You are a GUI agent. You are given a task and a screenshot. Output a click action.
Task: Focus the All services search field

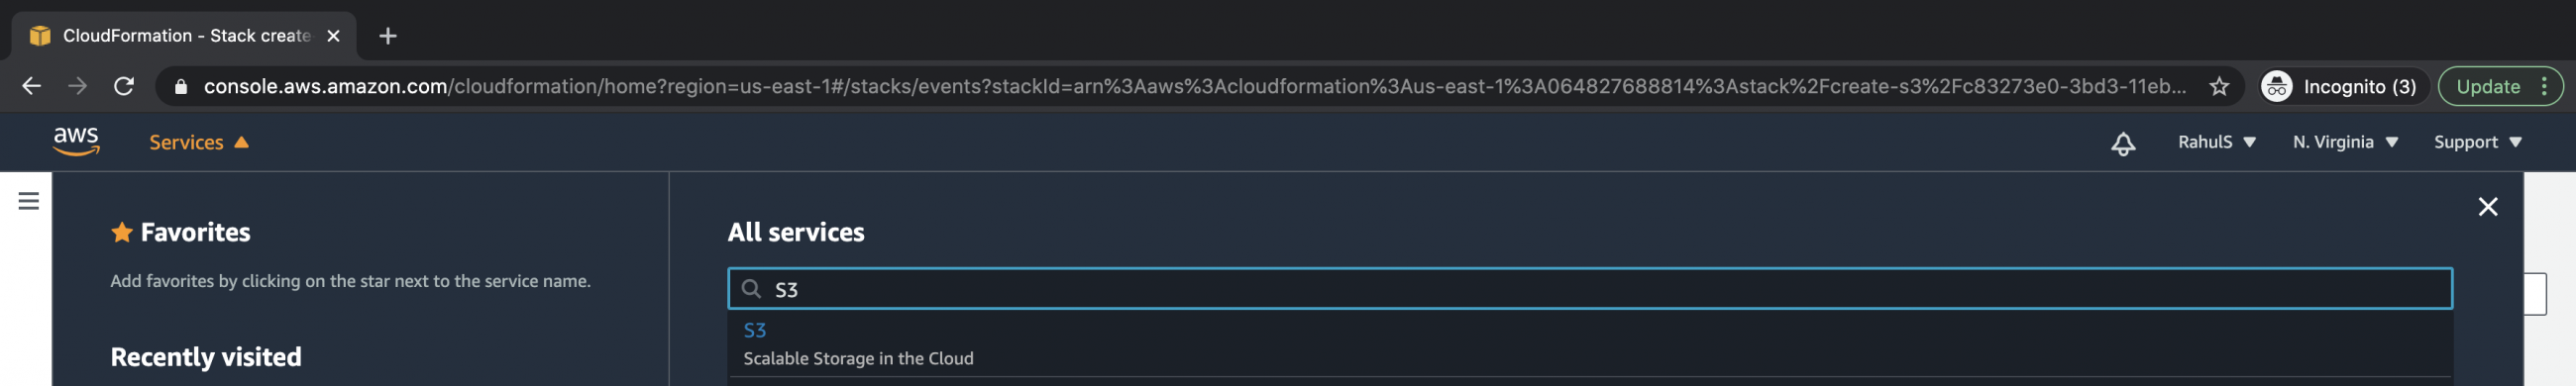1589,289
